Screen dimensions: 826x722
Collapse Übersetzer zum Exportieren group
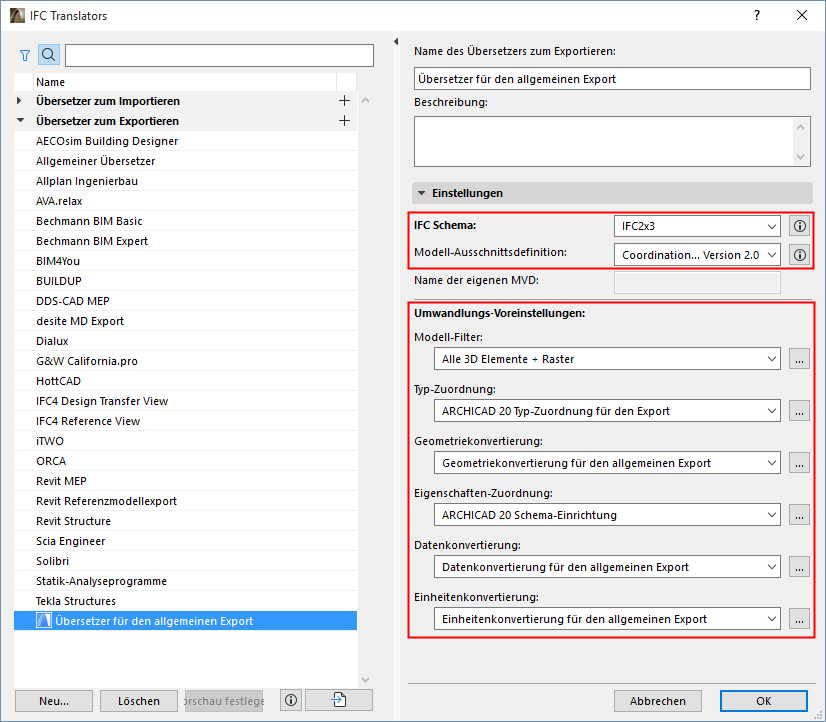21,121
